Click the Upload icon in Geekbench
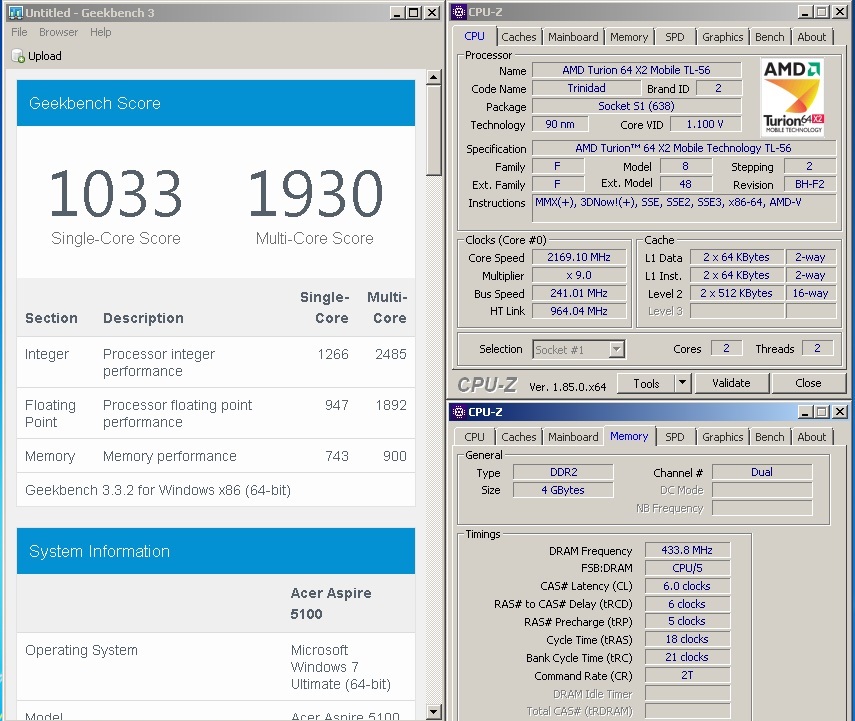Image resolution: width=855 pixels, height=721 pixels. [18, 56]
